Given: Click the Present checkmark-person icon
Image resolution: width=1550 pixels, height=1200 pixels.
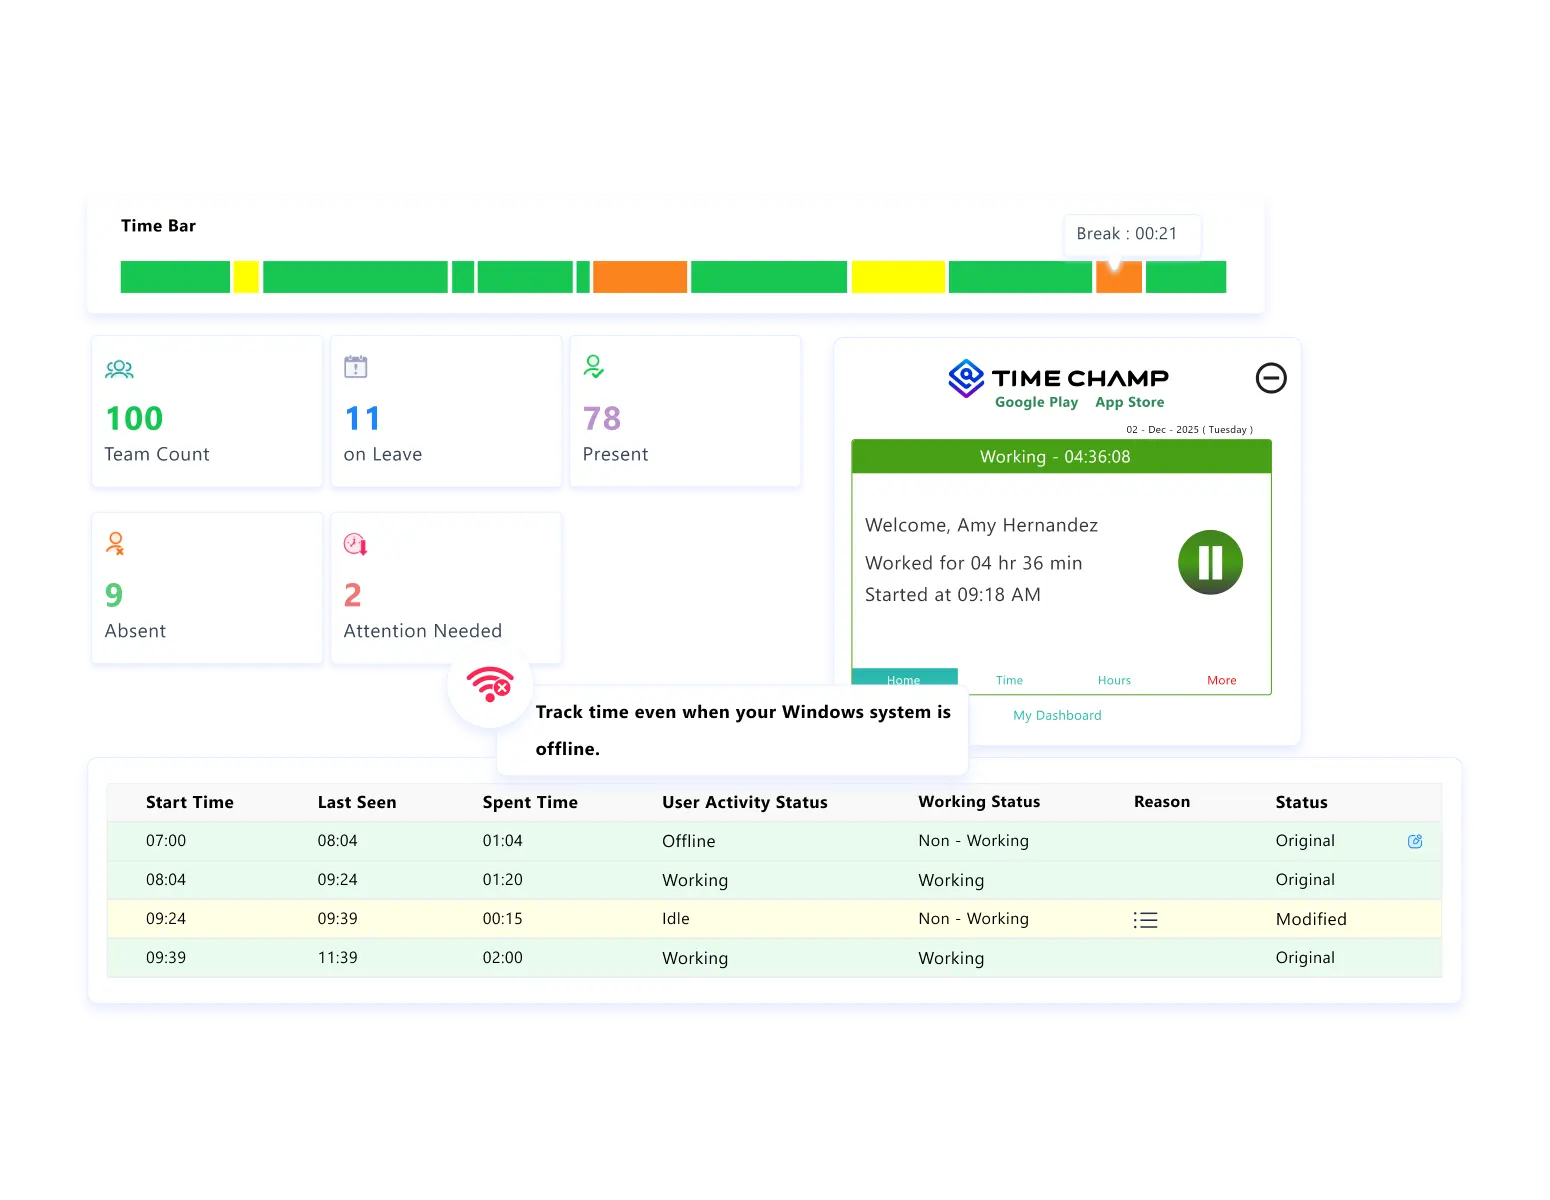Looking at the screenshot, I should click(x=594, y=368).
